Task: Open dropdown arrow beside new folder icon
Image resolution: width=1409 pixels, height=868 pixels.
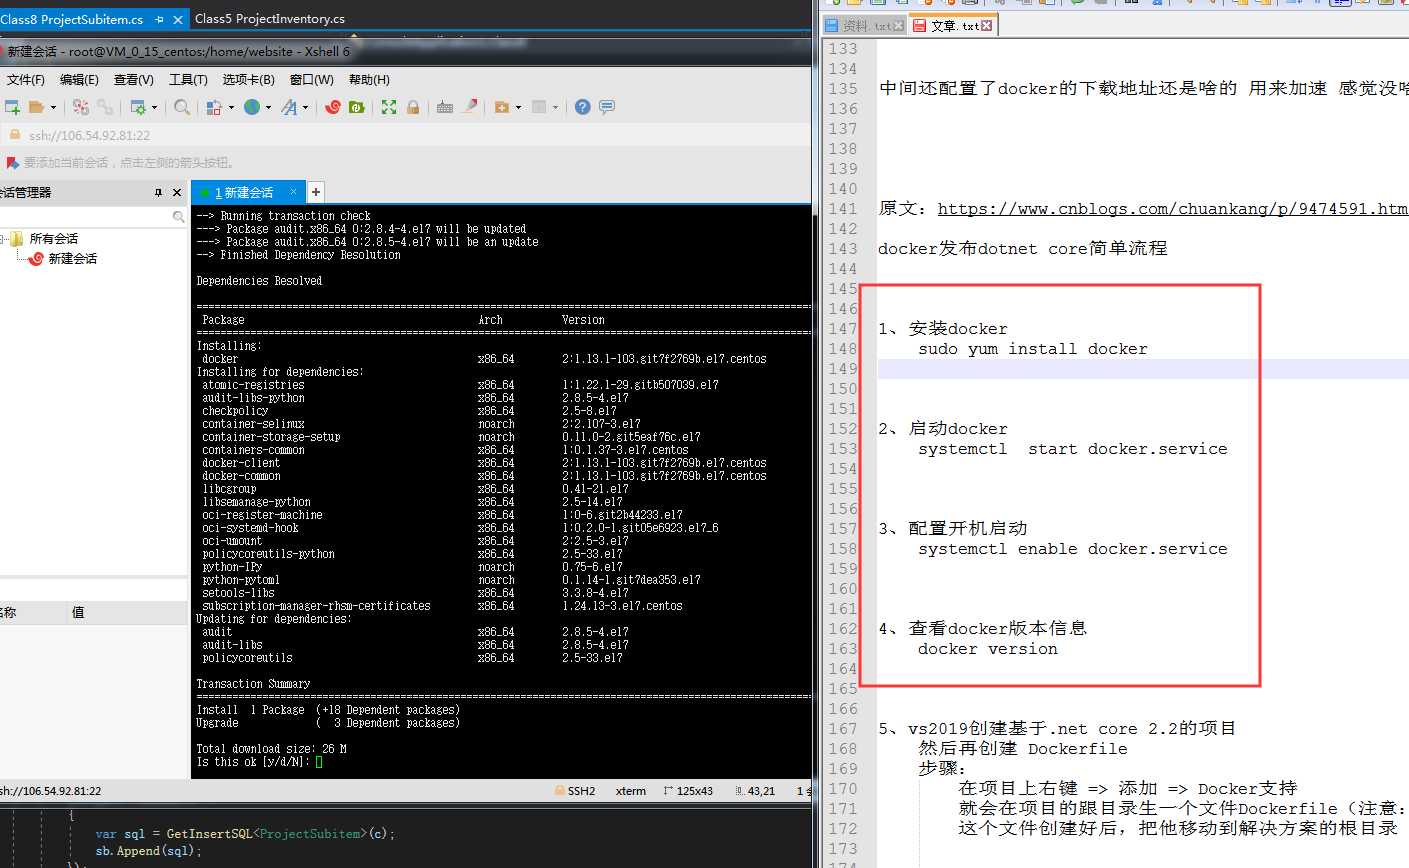Action: click(518, 107)
